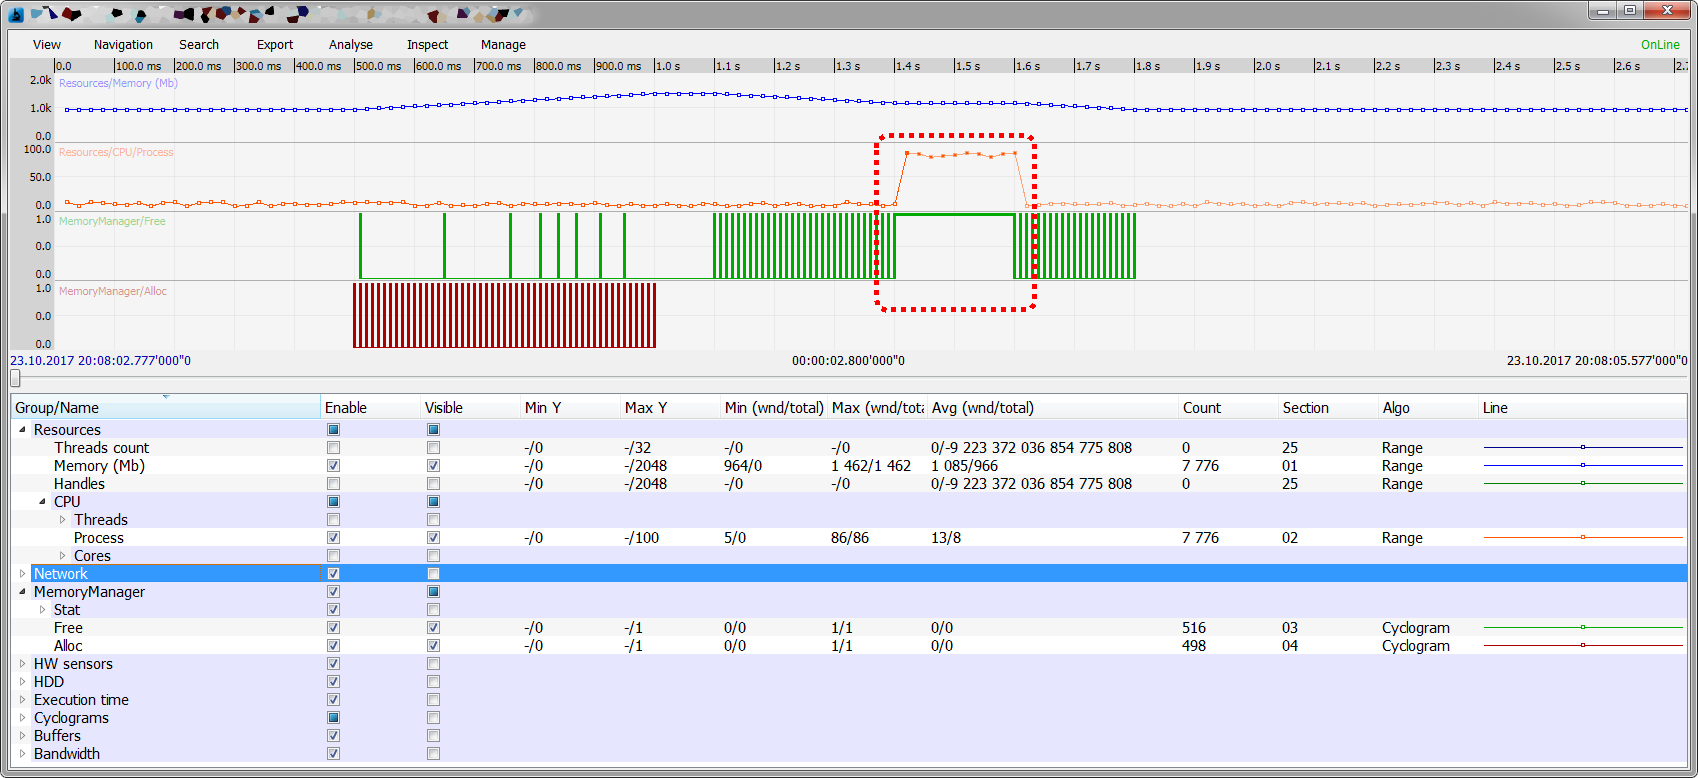
Task: Click line color preview for CPU Process
Action: (1583, 538)
